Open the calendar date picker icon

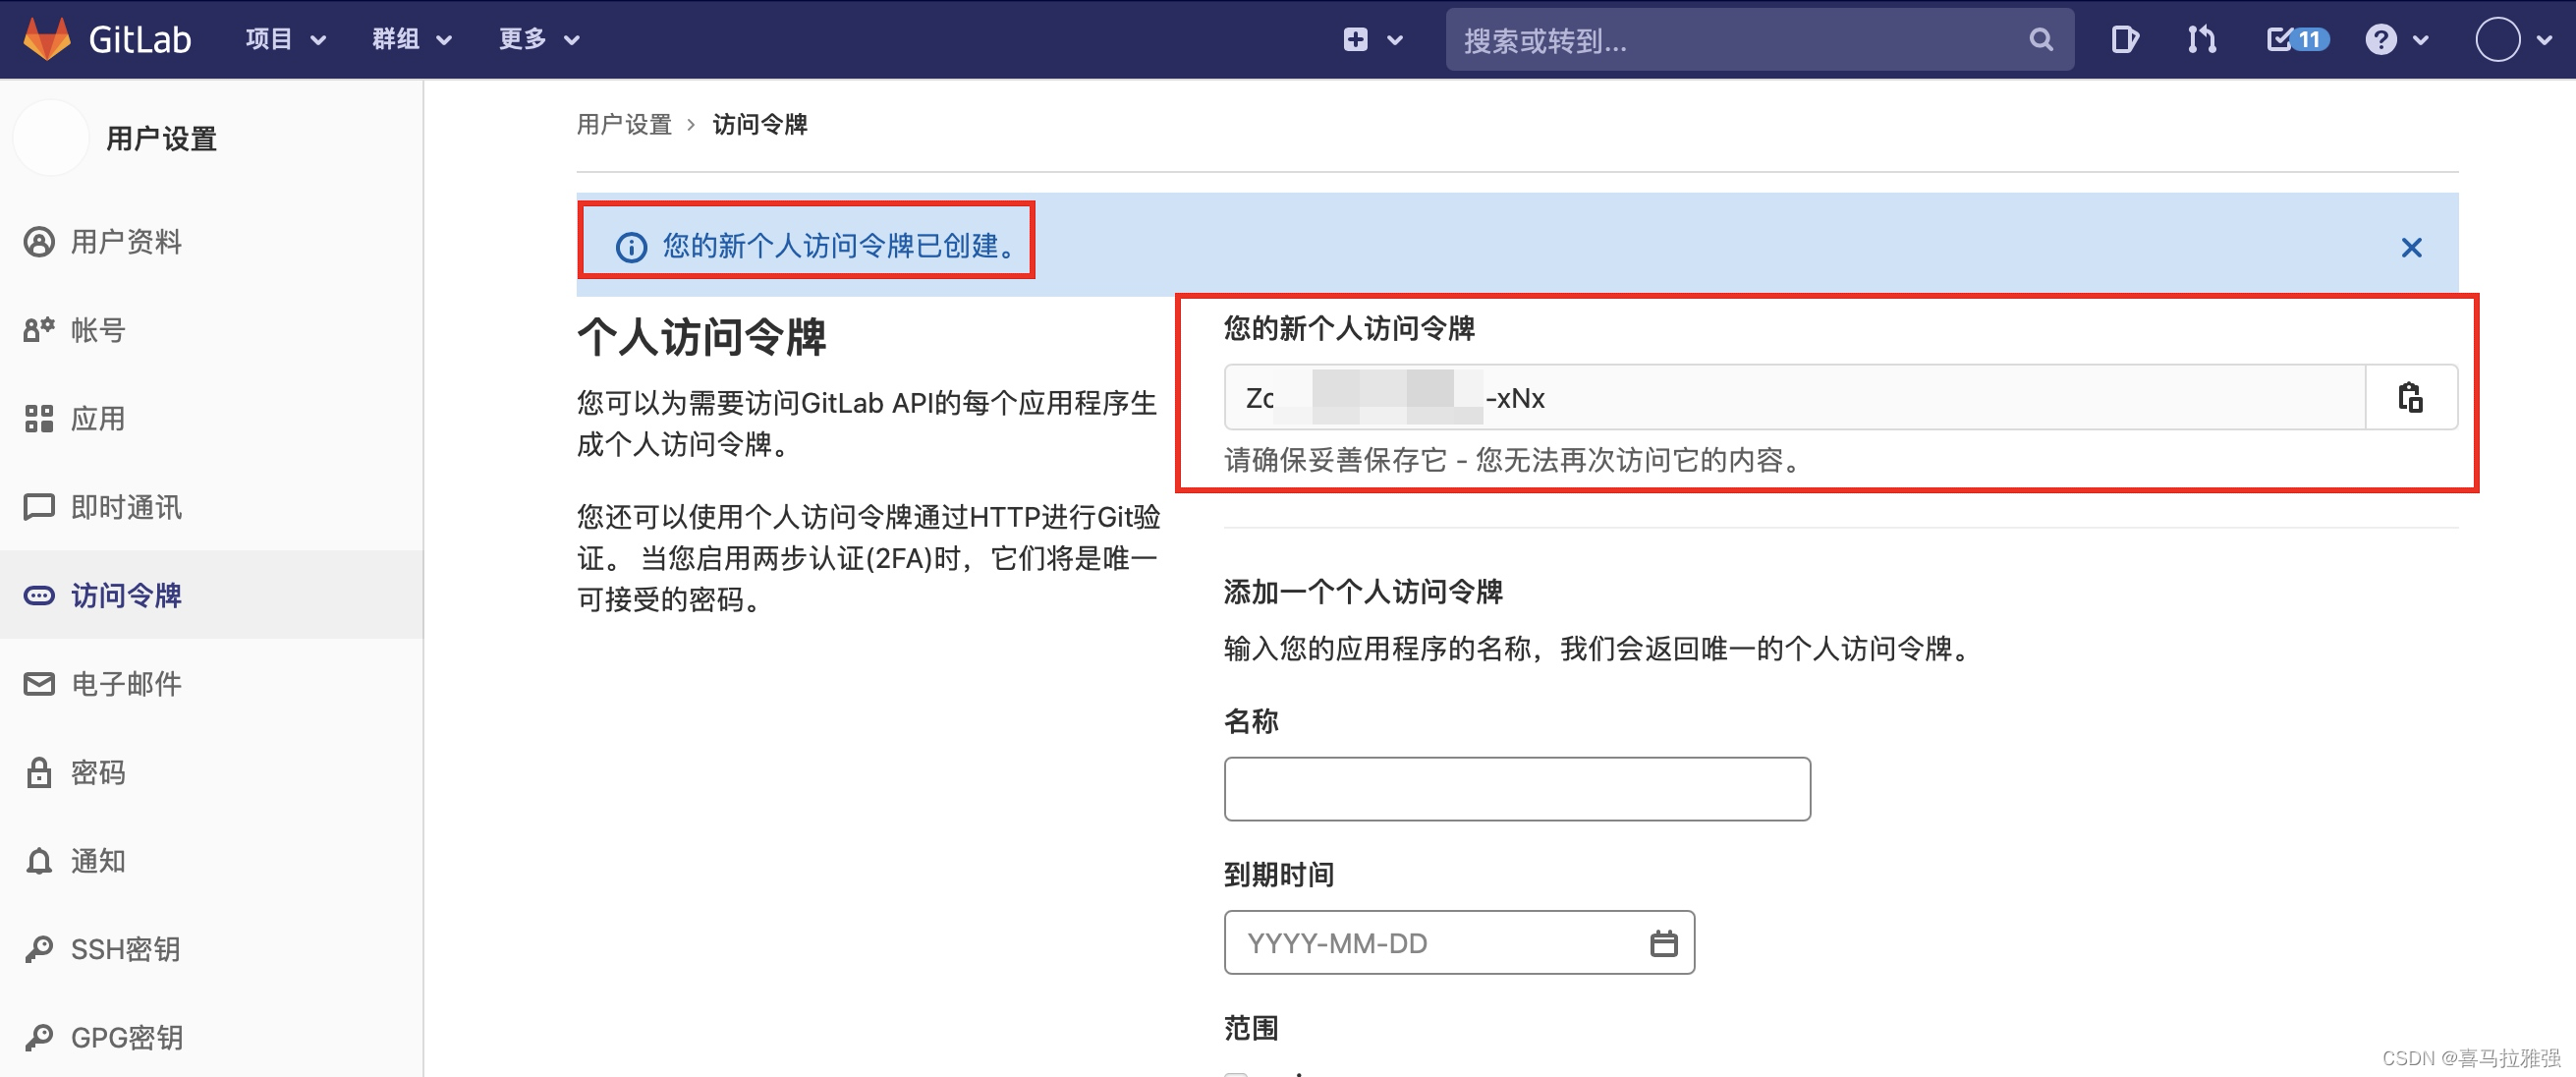(x=1663, y=943)
